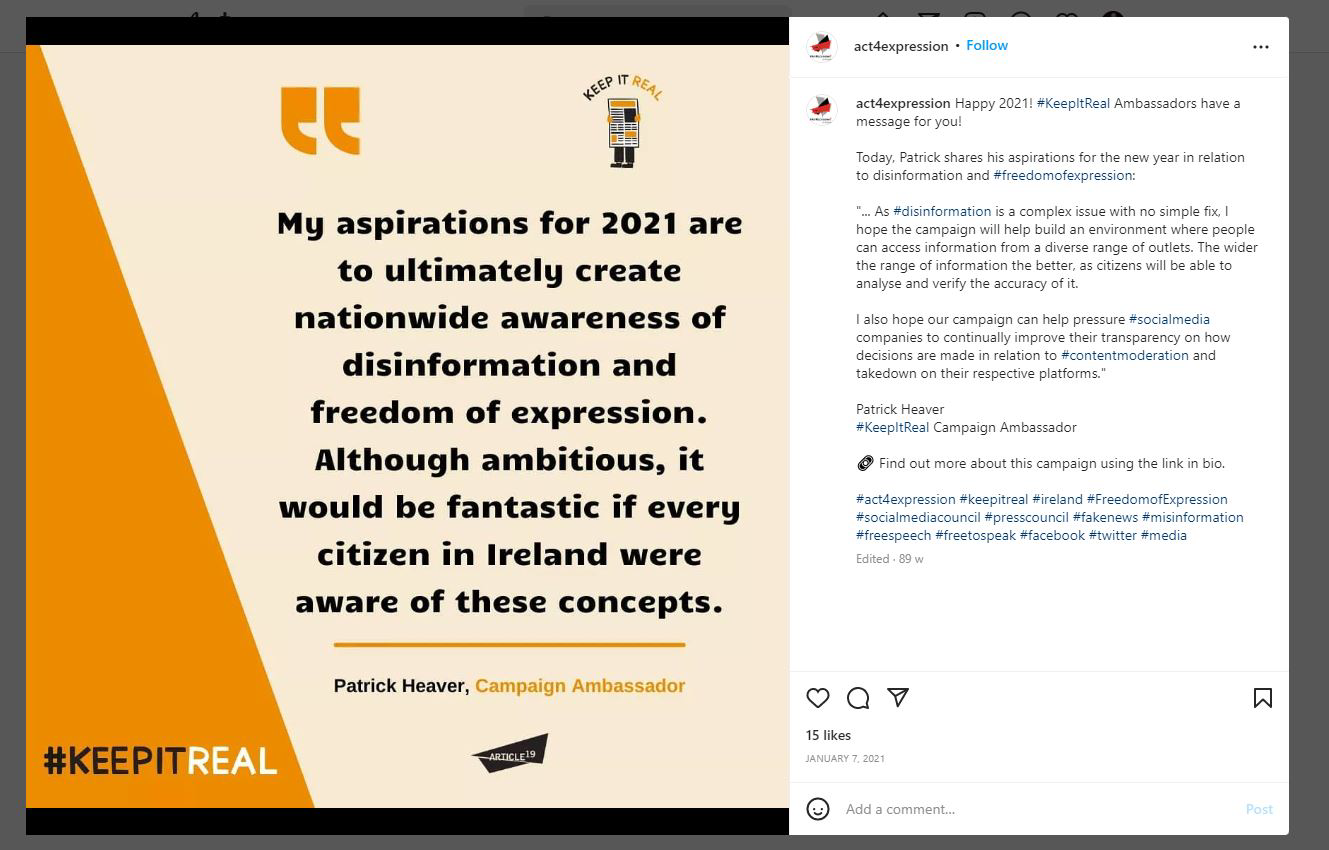Open the #contentmoderation hashtag link

click(1125, 355)
